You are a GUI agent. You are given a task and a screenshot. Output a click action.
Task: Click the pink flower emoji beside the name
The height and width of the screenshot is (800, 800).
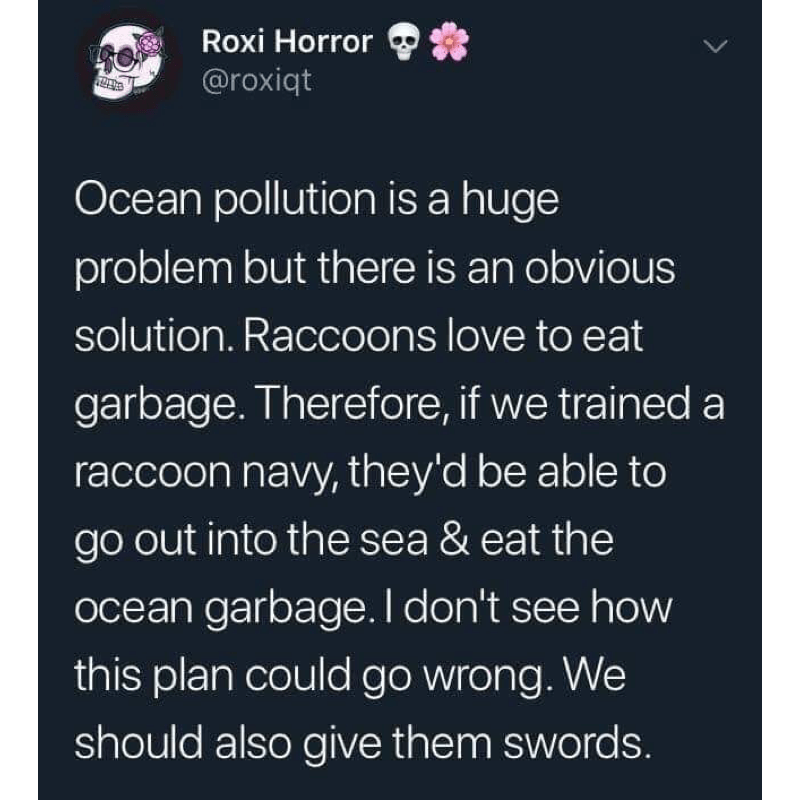(x=449, y=41)
